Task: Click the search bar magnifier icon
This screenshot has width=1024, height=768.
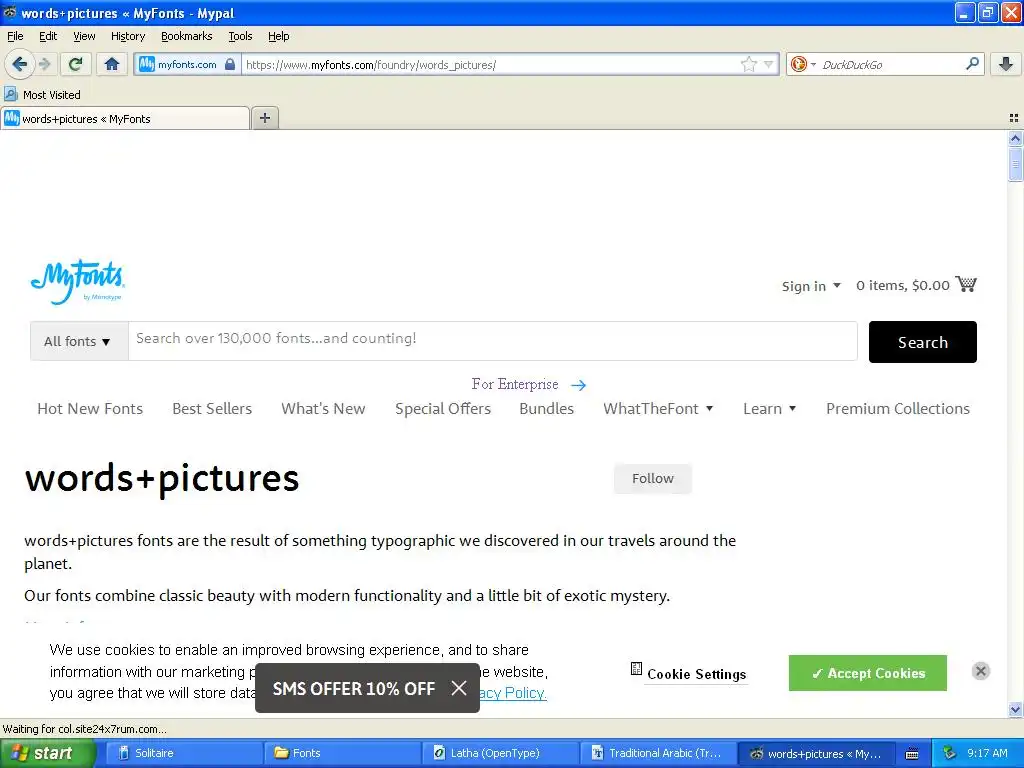Action: coord(972,64)
